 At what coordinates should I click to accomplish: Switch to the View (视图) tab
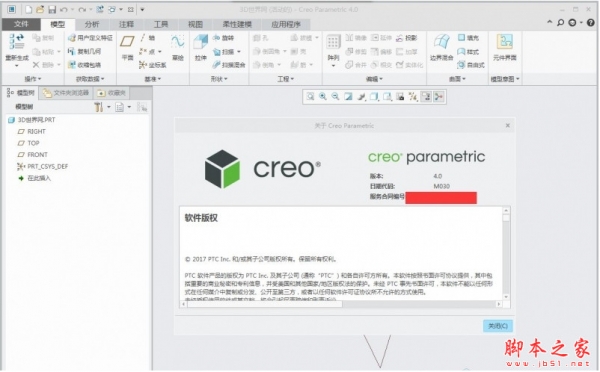195,24
